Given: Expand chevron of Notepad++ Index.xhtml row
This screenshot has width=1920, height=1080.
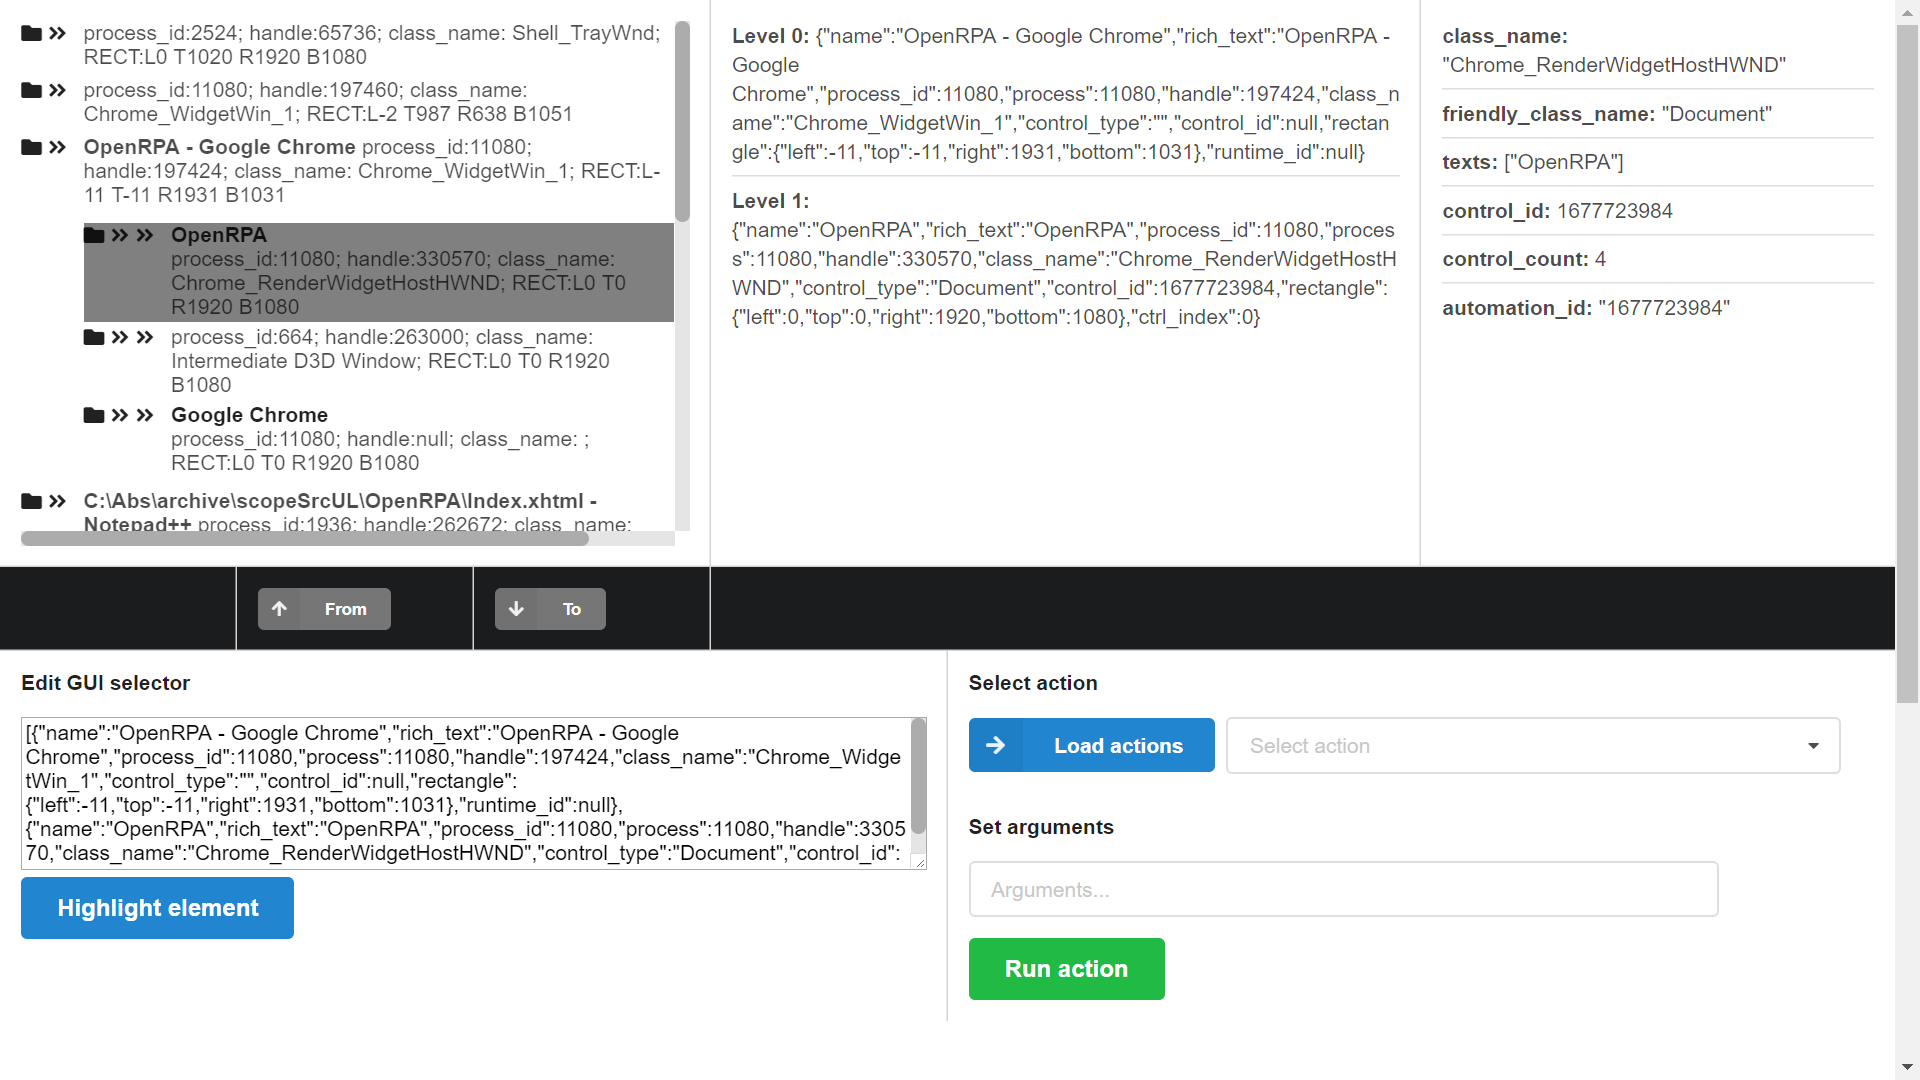Looking at the screenshot, I should (58, 501).
